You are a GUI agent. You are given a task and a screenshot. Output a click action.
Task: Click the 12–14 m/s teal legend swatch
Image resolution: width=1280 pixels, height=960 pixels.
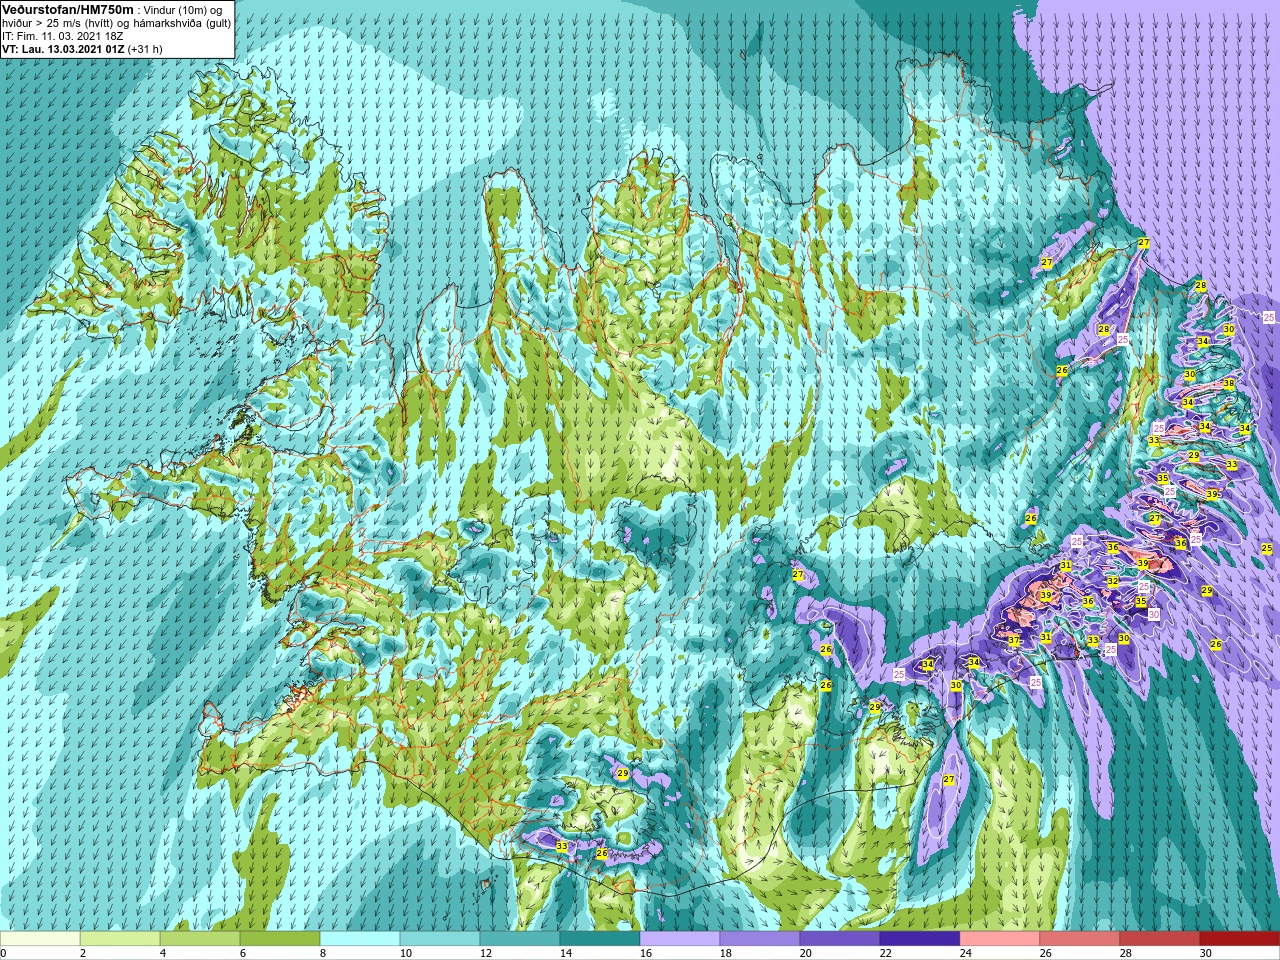click(x=520, y=939)
